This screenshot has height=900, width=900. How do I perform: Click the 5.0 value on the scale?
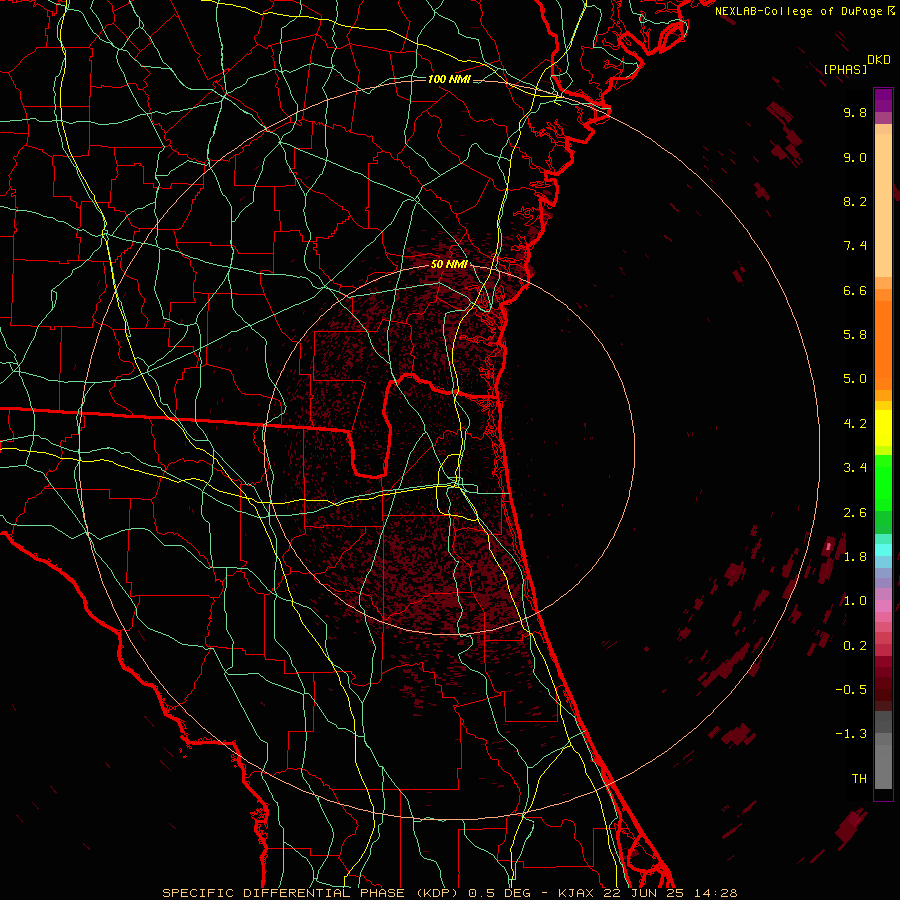[855, 379]
